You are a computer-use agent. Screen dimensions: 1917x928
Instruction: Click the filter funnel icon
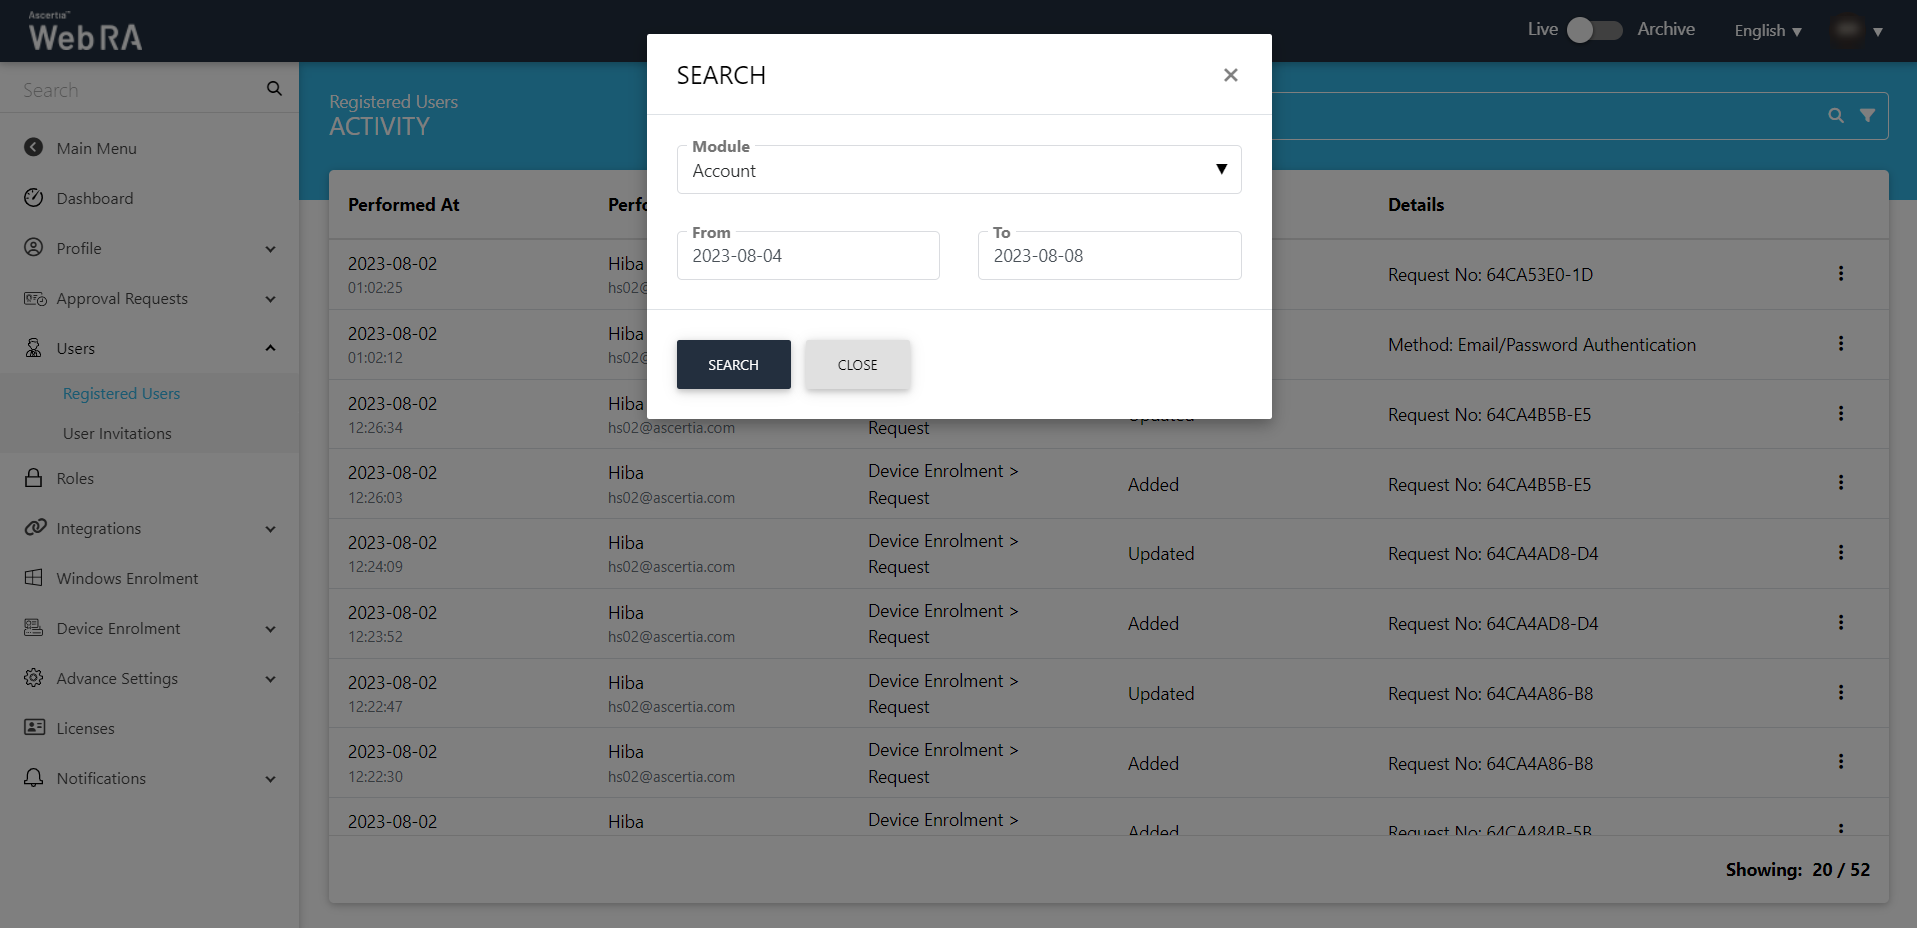(1867, 115)
